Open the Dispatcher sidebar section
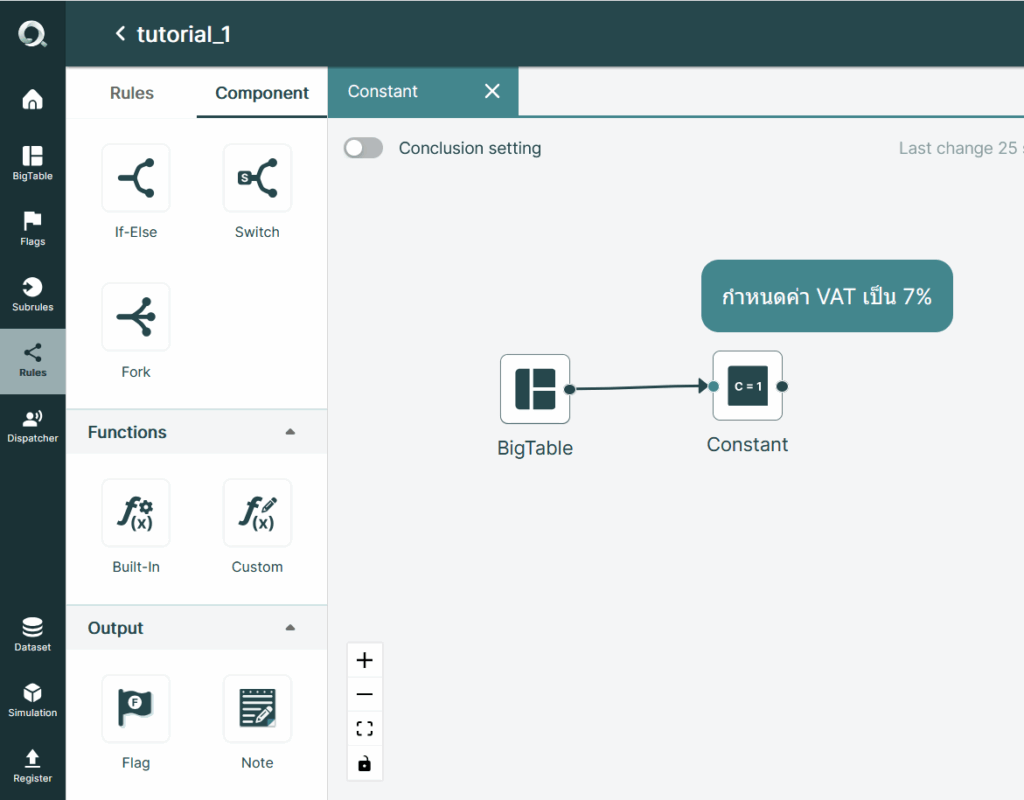This screenshot has width=1024, height=800. coord(33,426)
